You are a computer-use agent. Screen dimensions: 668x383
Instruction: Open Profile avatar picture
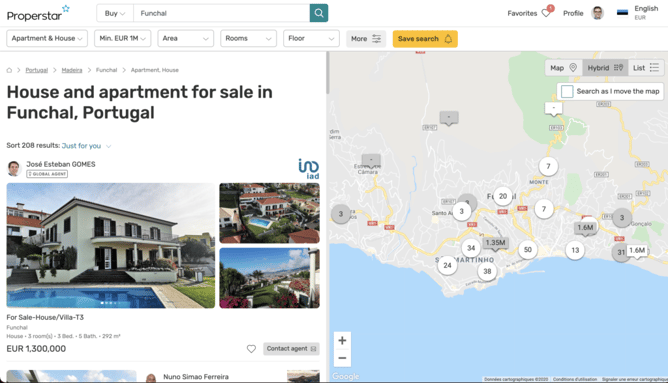click(597, 13)
